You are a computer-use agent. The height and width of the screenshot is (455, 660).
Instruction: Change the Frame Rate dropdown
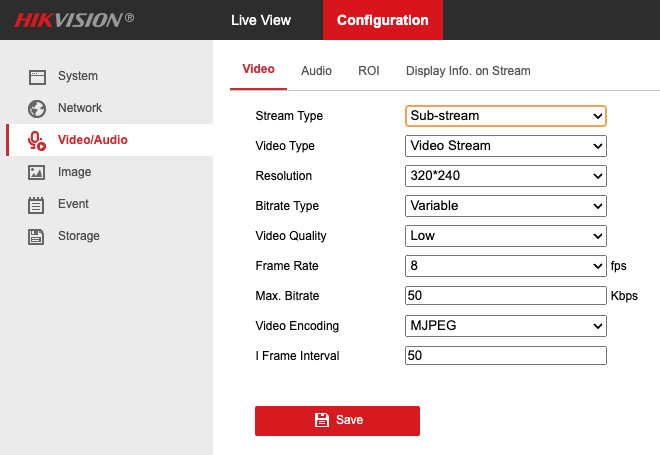tap(506, 266)
